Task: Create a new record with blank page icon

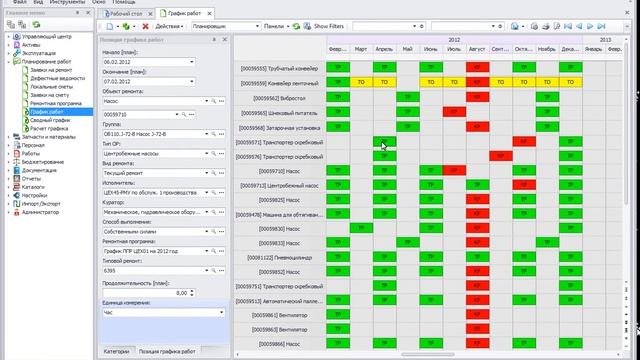Action: [x=110, y=26]
